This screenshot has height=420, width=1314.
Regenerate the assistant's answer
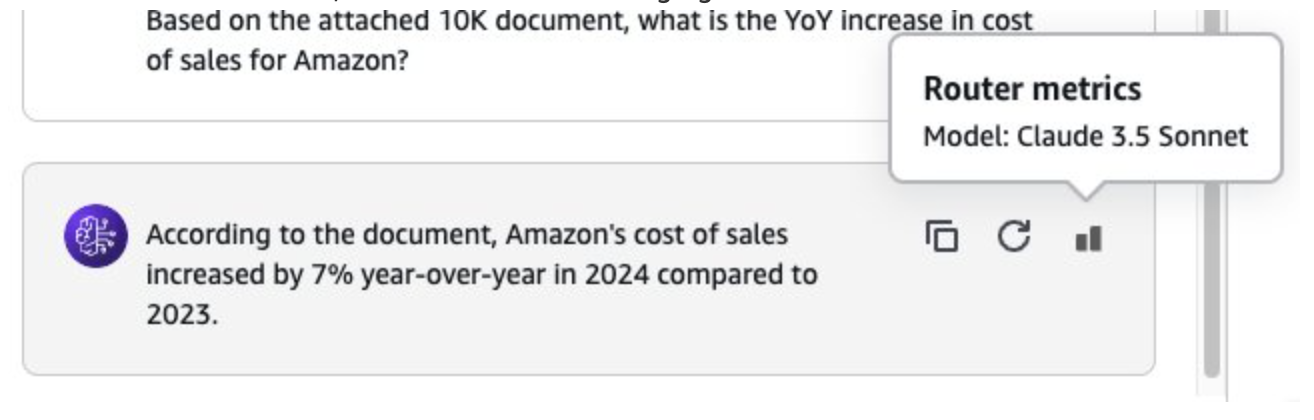click(1014, 238)
